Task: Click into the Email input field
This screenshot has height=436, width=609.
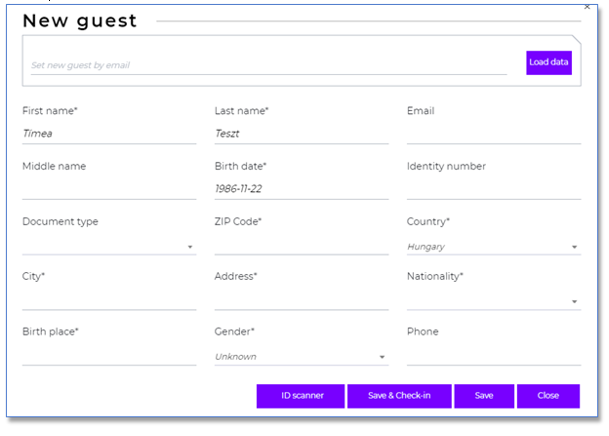Action: click(493, 132)
